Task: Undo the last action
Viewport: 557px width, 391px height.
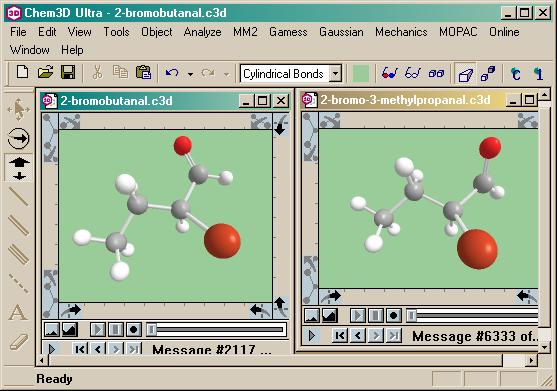Action: (172, 73)
